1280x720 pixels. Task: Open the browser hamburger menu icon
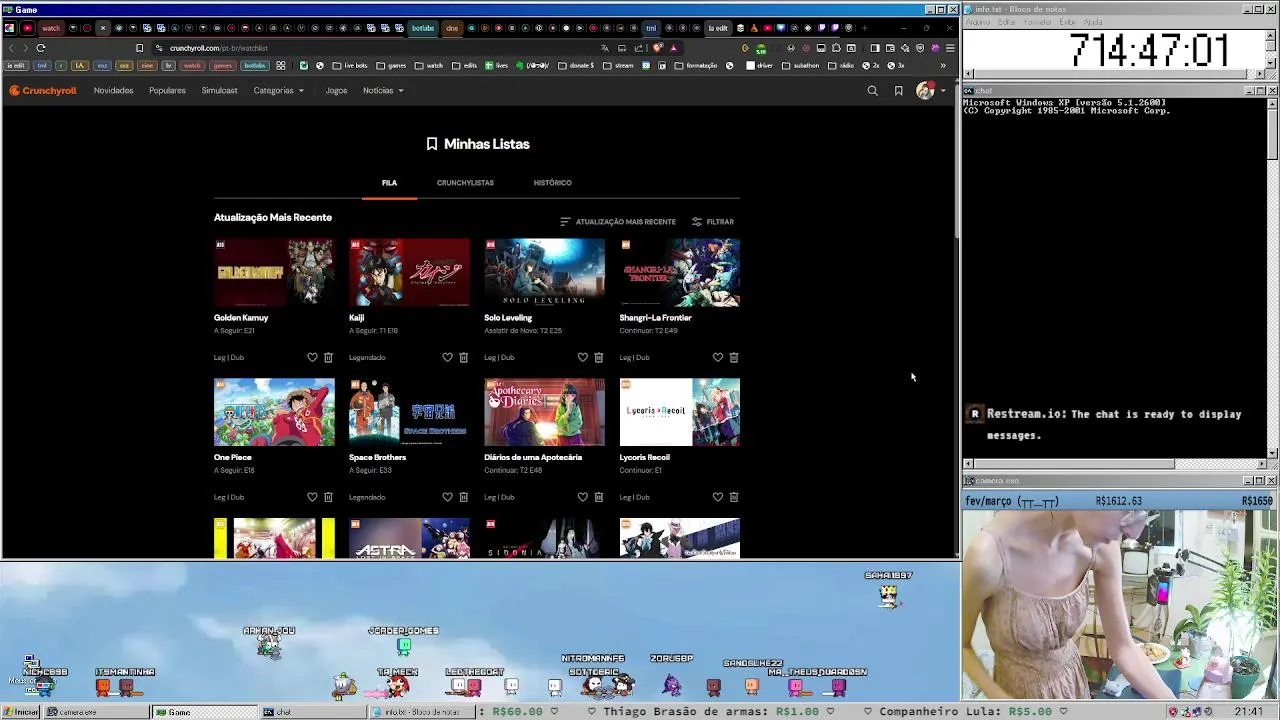click(950, 48)
